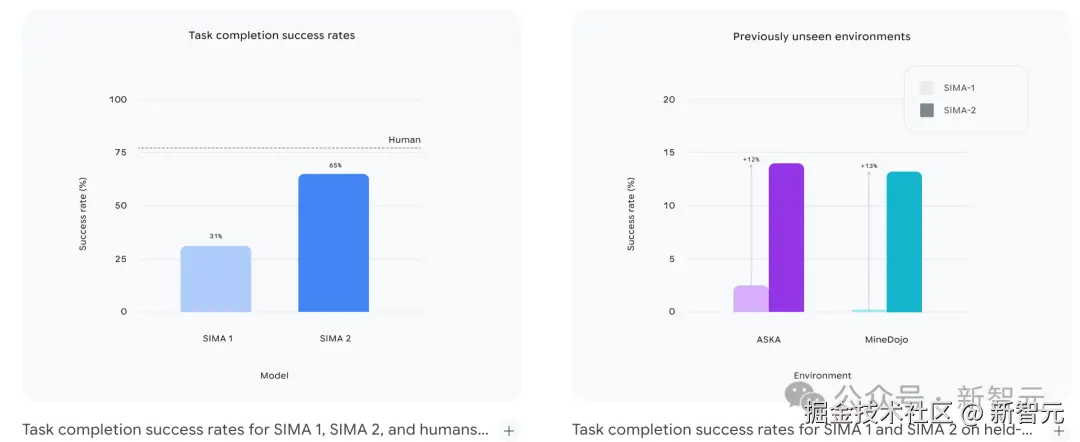Expand the left chart caption plus icon
1080x442 pixels.
[509, 431]
